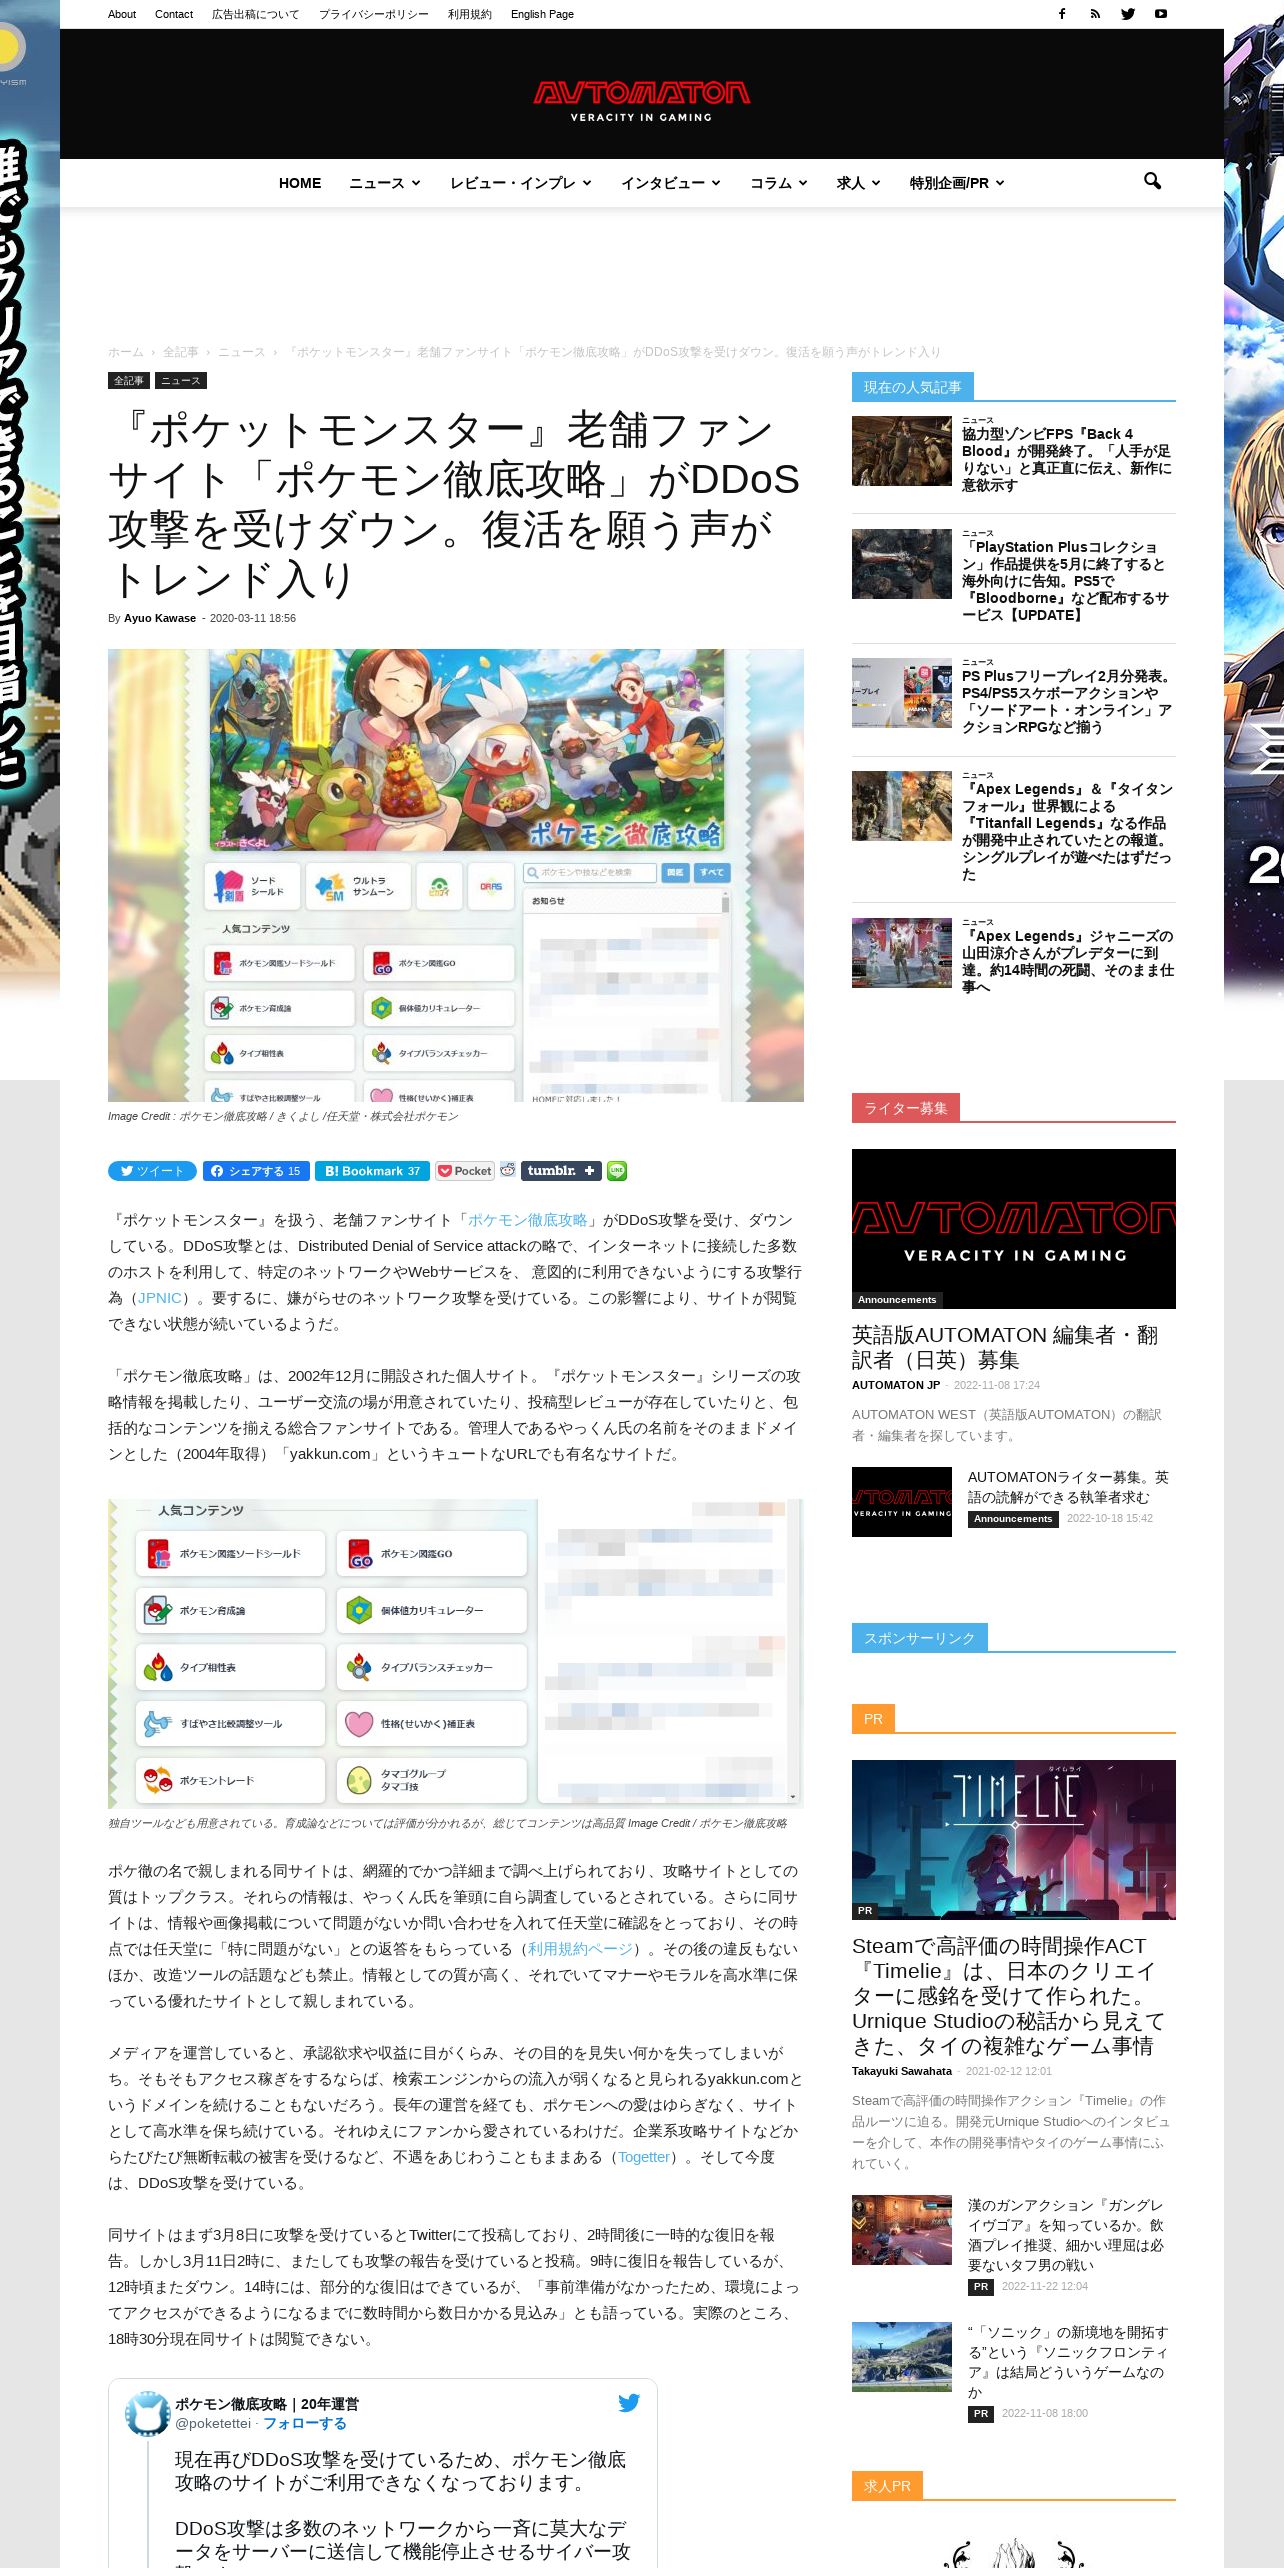
Task: Open the 利用規約ページ link in article
Action: [581, 1949]
